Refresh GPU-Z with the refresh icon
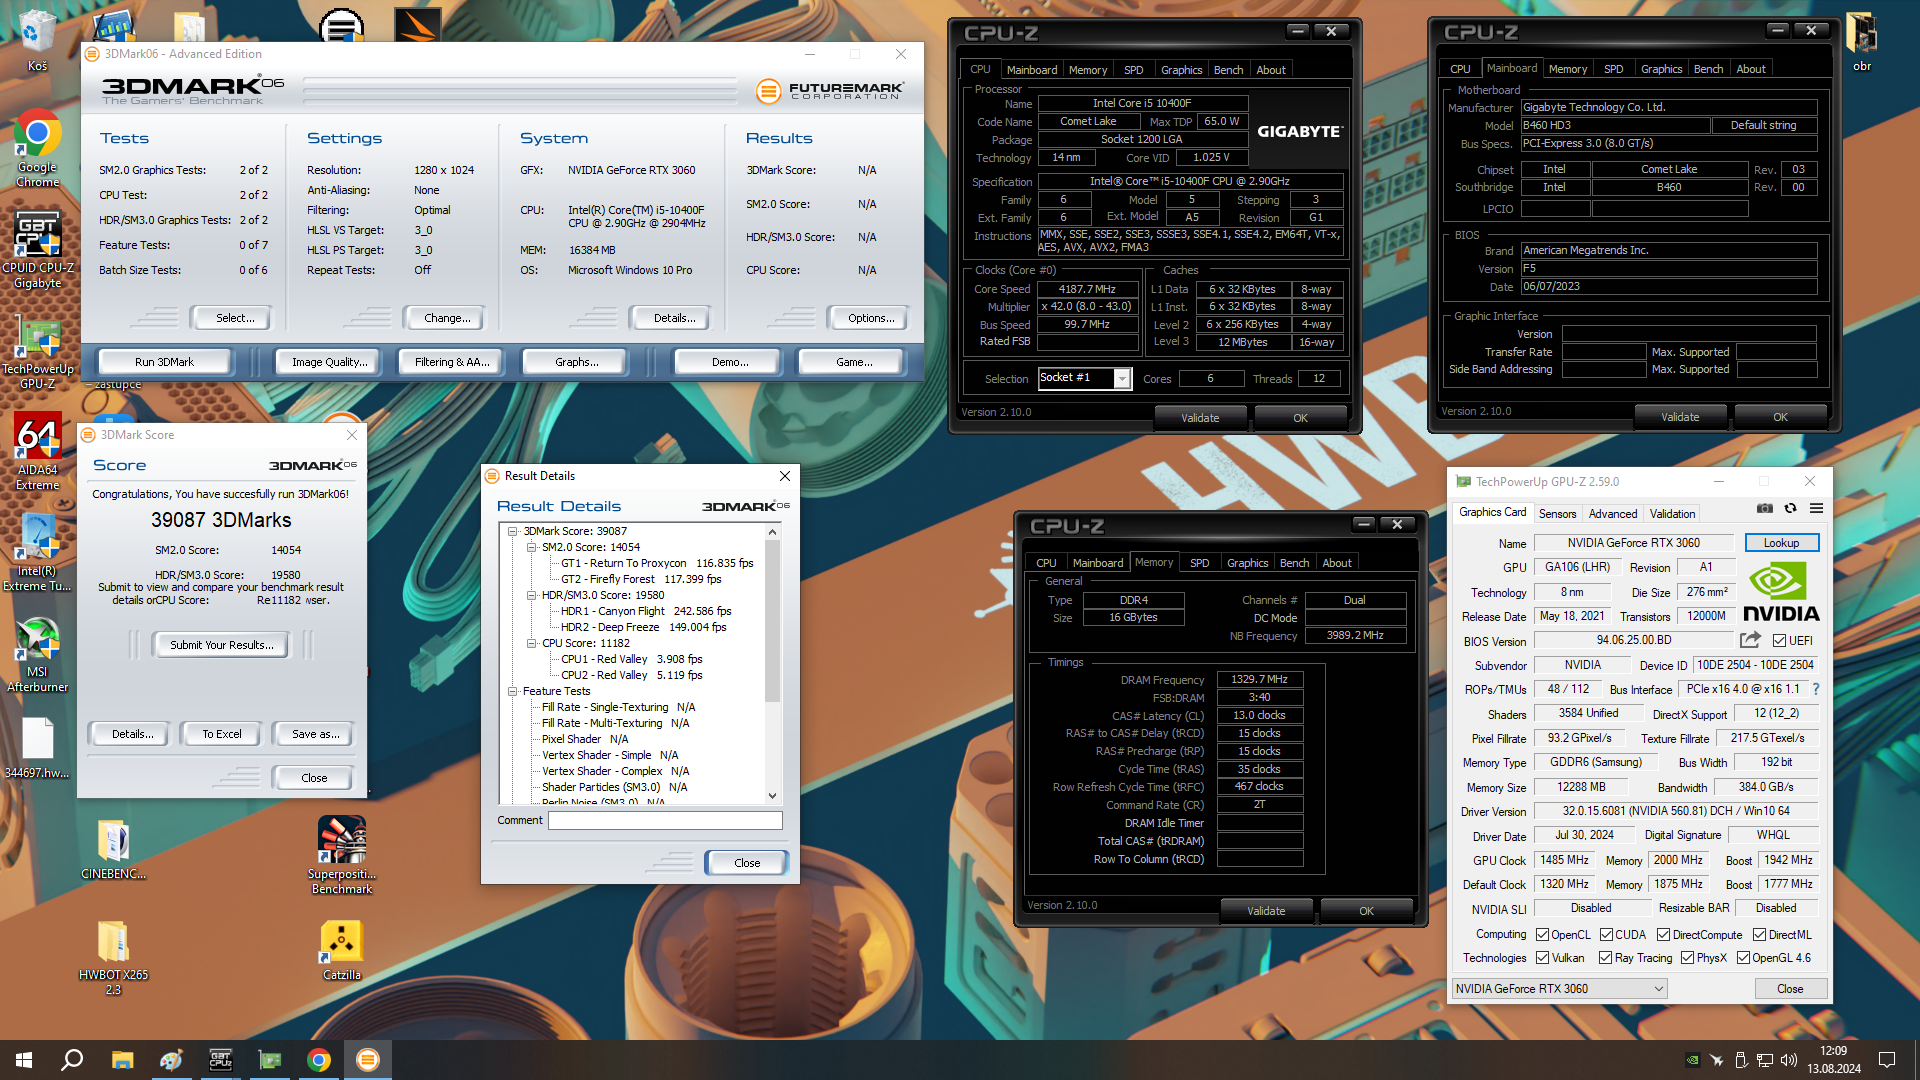This screenshot has height=1080, width=1920. 1791,508
